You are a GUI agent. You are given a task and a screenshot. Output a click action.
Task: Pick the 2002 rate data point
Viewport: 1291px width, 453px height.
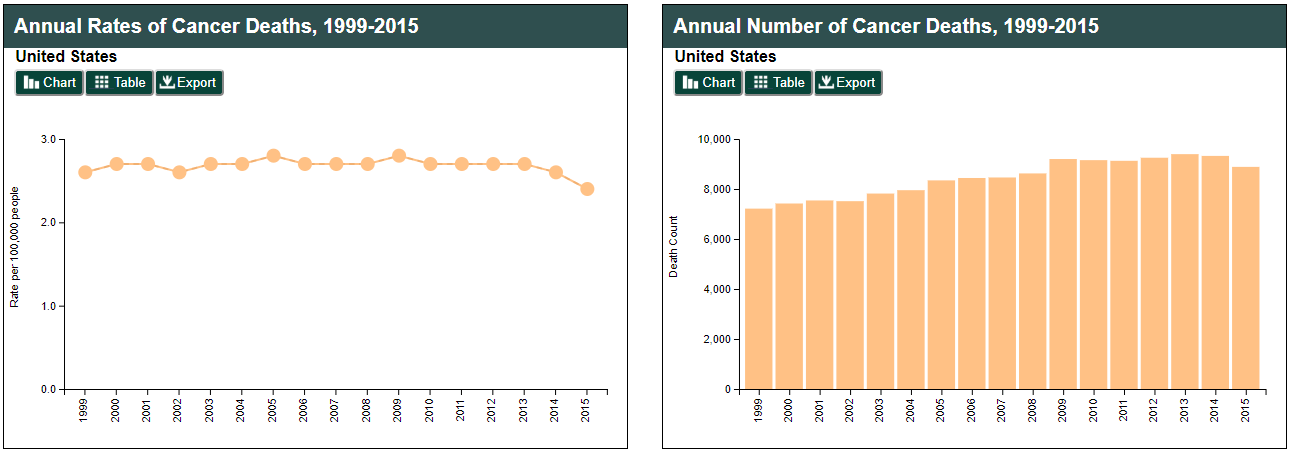[x=179, y=172]
